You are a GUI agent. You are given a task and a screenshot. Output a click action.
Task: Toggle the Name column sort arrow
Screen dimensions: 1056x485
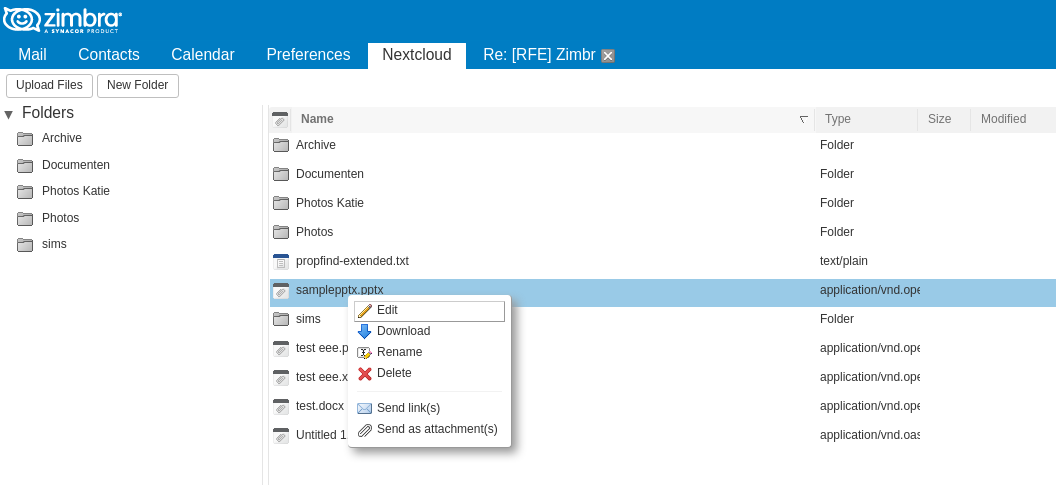(803, 119)
